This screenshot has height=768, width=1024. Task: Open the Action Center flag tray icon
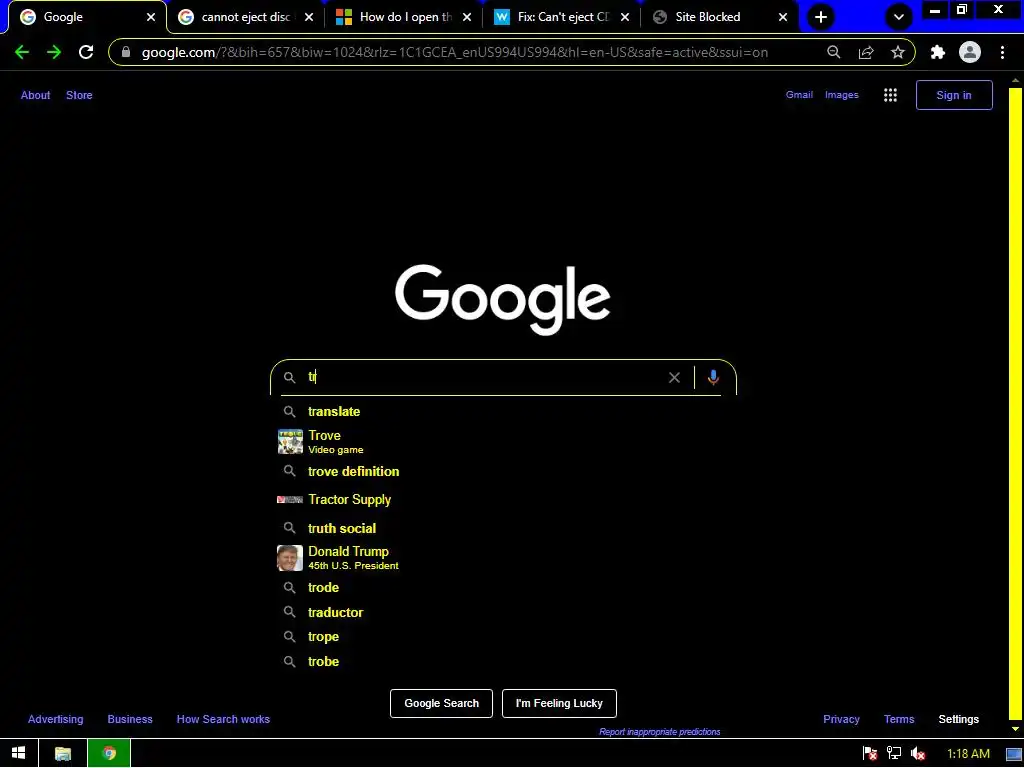pos(870,754)
